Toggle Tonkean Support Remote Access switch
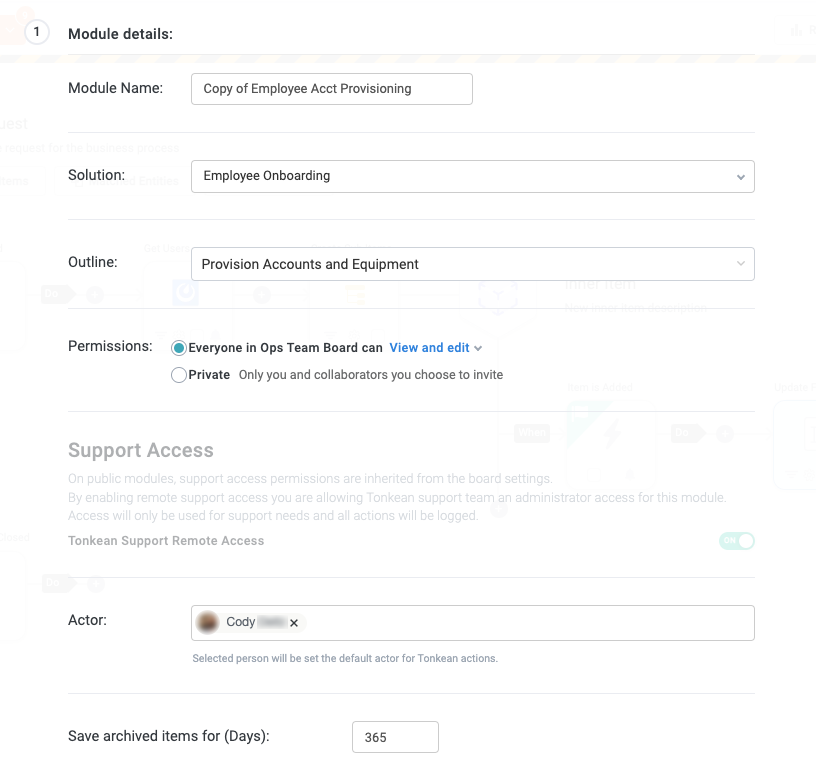The image size is (816, 780). click(736, 541)
